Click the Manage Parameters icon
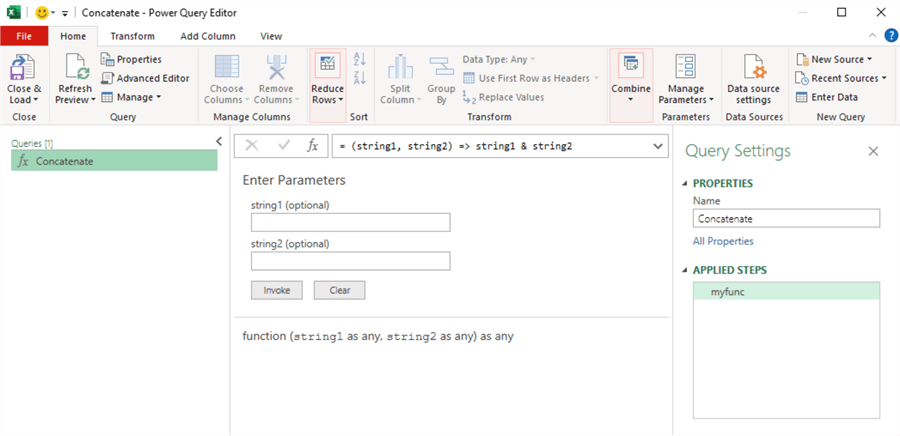Screen dimensions: 900x436 (686, 68)
